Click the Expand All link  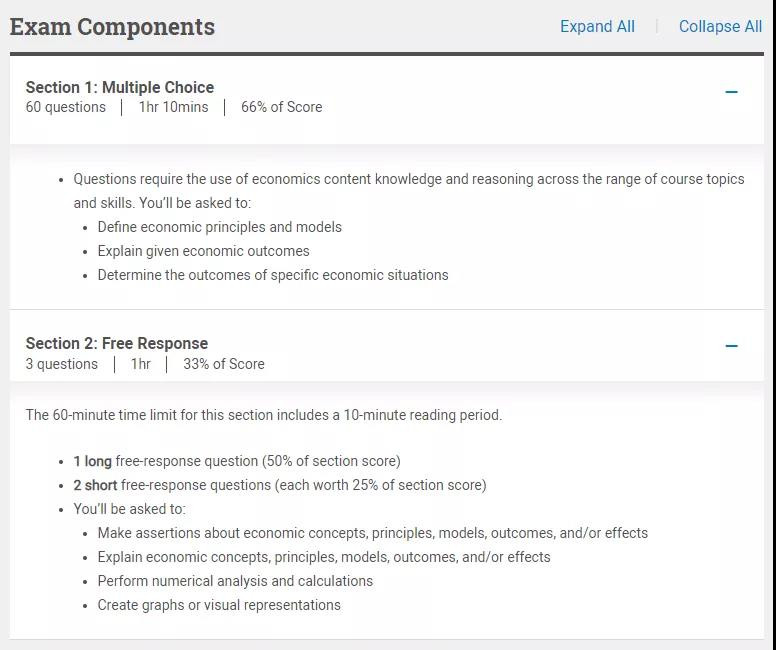pyautogui.click(x=597, y=26)
